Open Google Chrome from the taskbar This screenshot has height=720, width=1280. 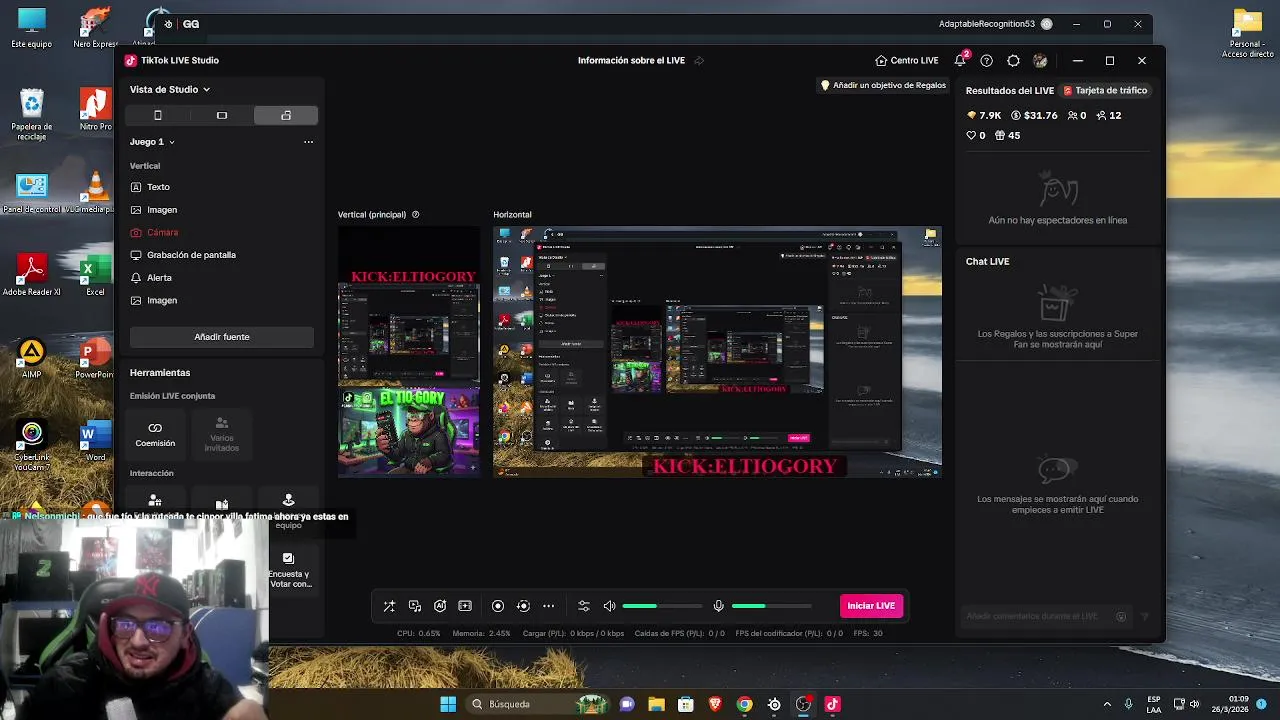coord(744,704)
